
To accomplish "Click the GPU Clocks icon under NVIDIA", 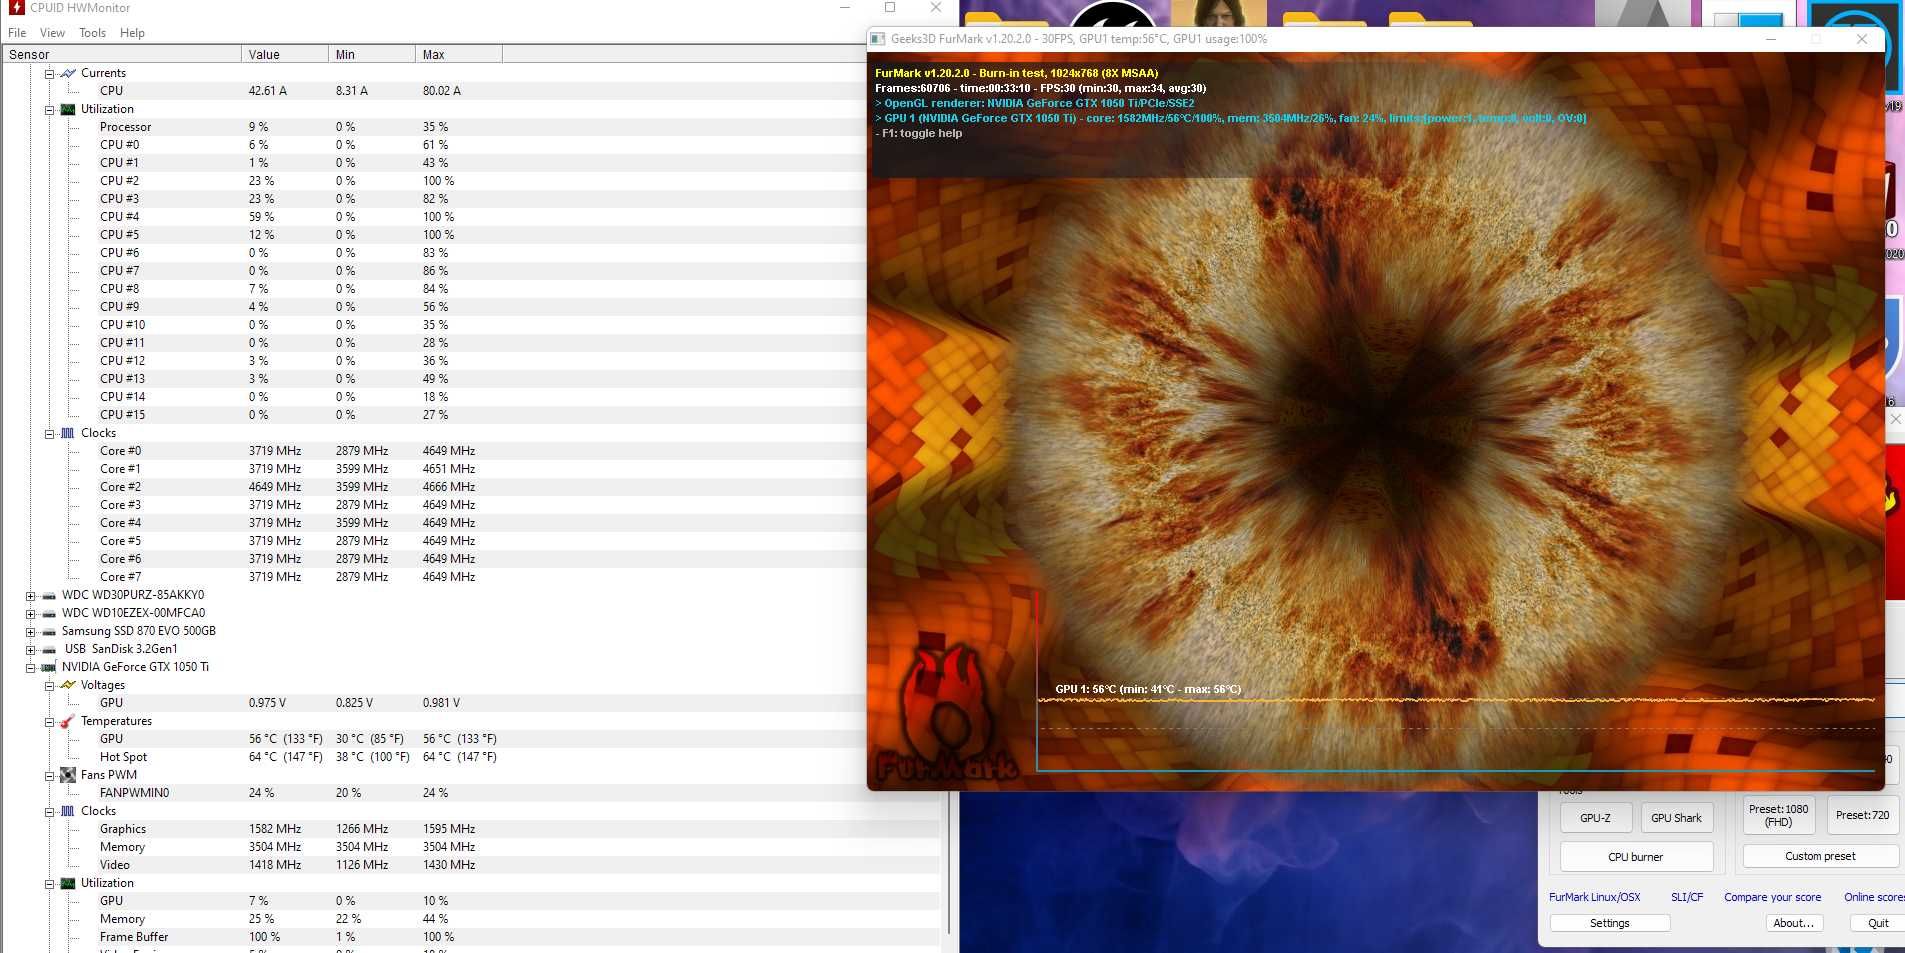I will [68, 811].
